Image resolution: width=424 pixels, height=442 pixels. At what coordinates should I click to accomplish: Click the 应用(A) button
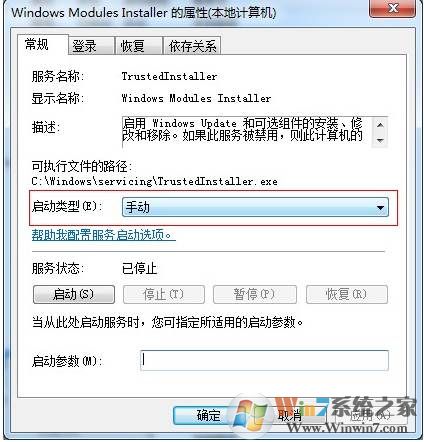pos(371,415)
